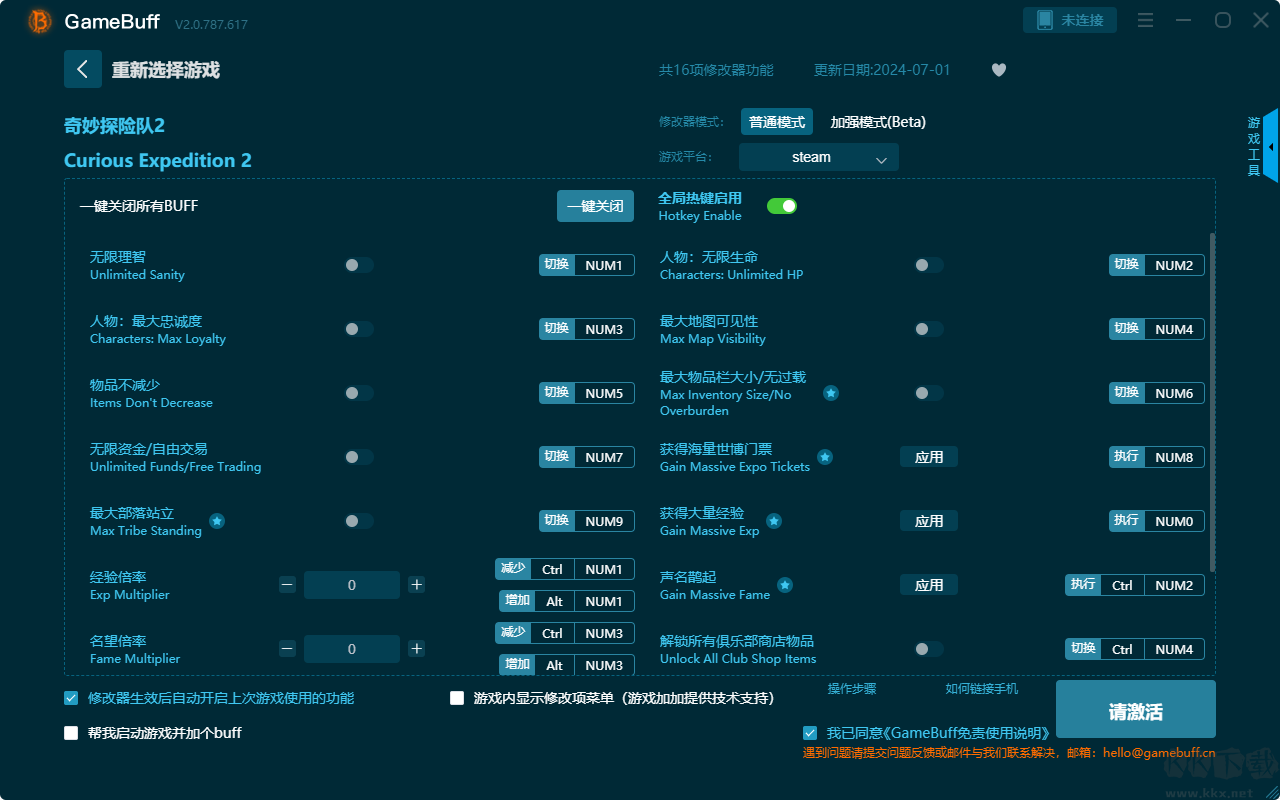Image resolution: width=1280 pixels, height=800 pixels.
Task: Click the 一键关闭 button to disable all buffs
Action: pyautogui.click(x=595, y=205)
